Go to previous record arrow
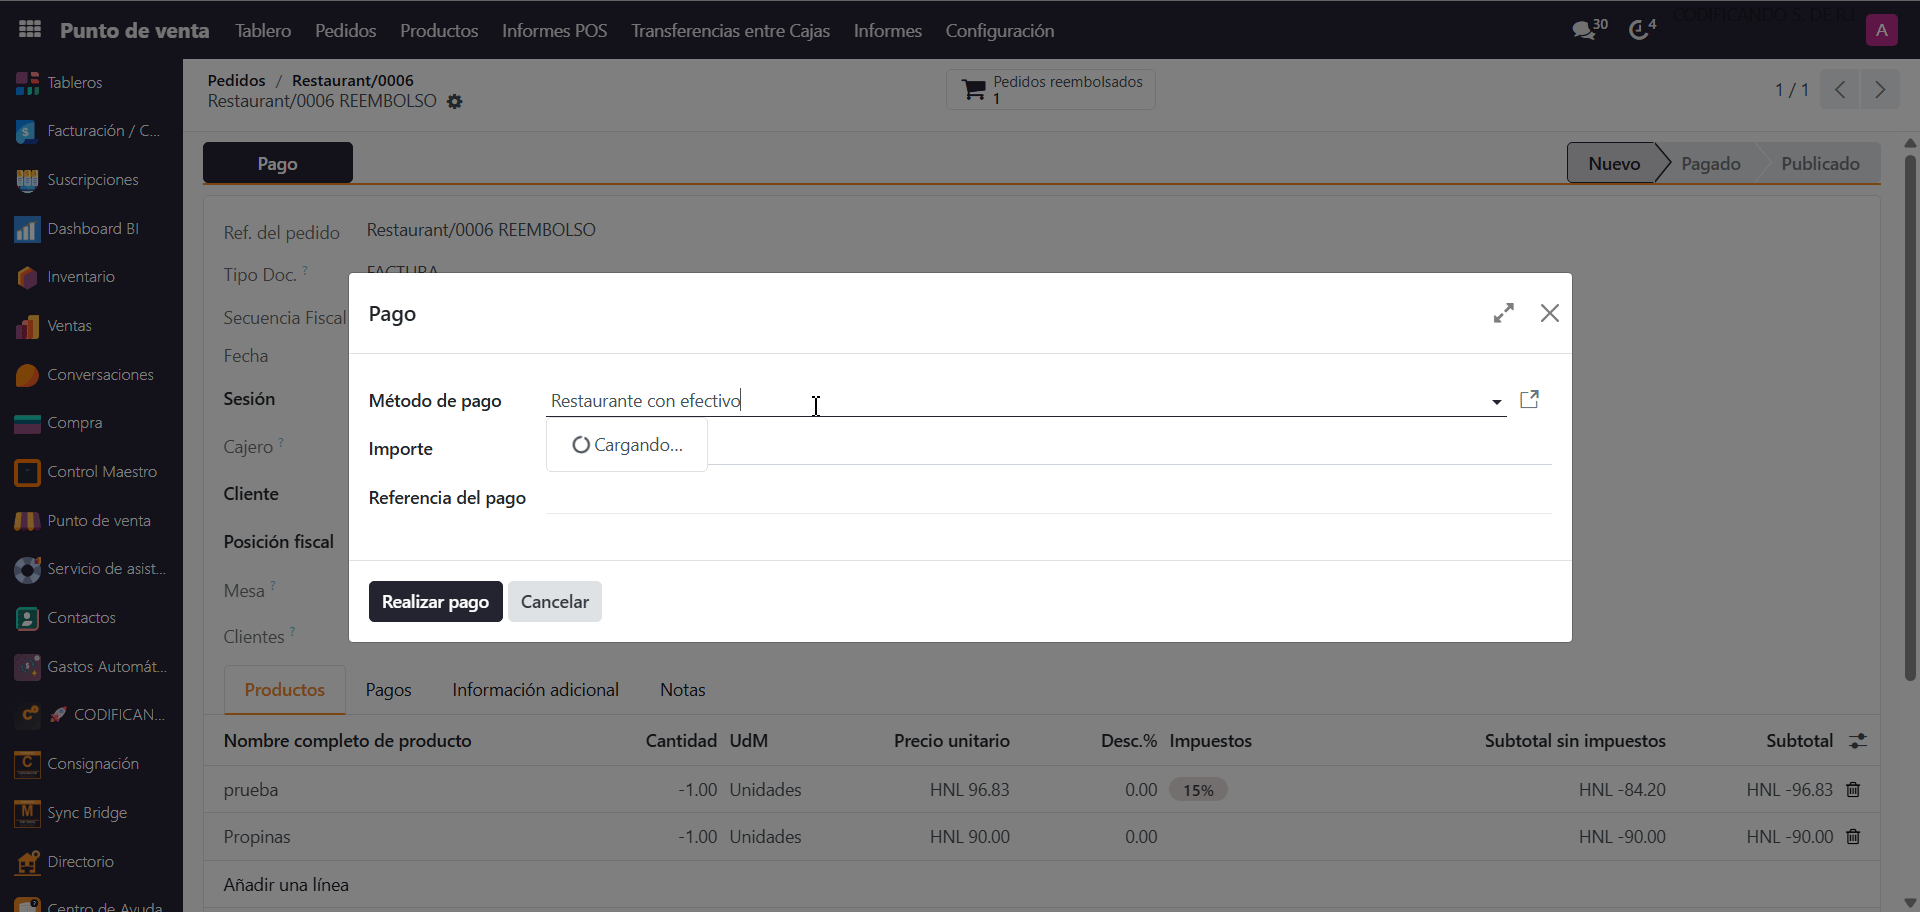The height and width of the screenshot is (912, 1920). (x=1840, y=90)
